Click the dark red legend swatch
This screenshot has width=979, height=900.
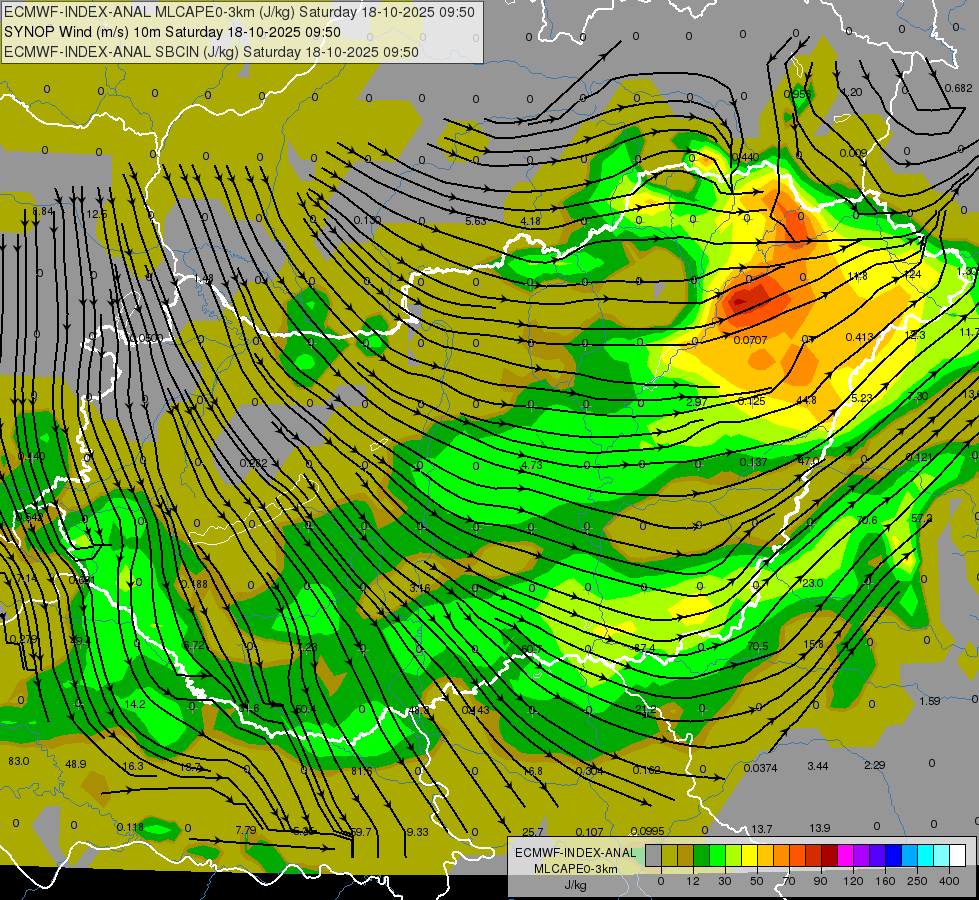(x=830, y=856)
